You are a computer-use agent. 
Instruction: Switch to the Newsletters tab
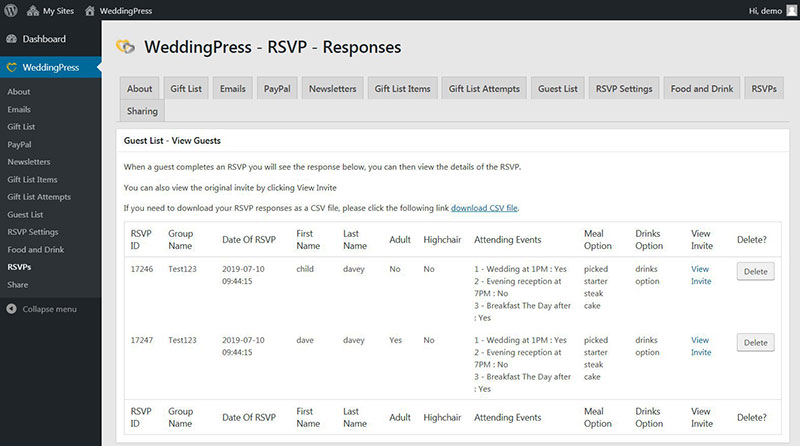coord(333,88)
